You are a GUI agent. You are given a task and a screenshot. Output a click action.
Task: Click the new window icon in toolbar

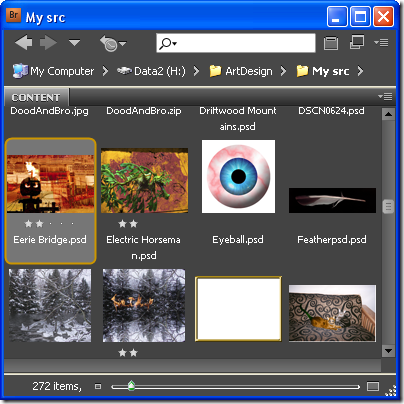click(x=357, y=42)
